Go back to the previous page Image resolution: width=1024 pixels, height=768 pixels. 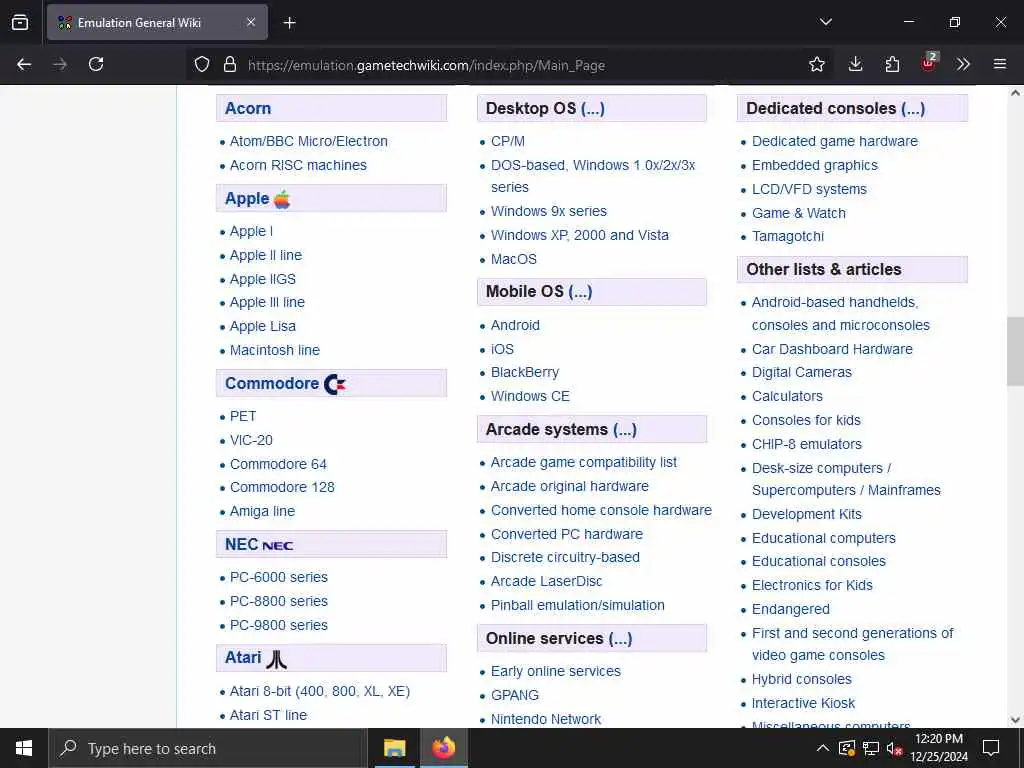coord(24,64)
